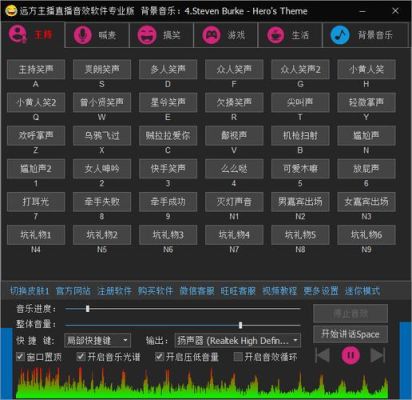
Task: Trigger the 么么哒 sound button
Action: tap(234, 169)
